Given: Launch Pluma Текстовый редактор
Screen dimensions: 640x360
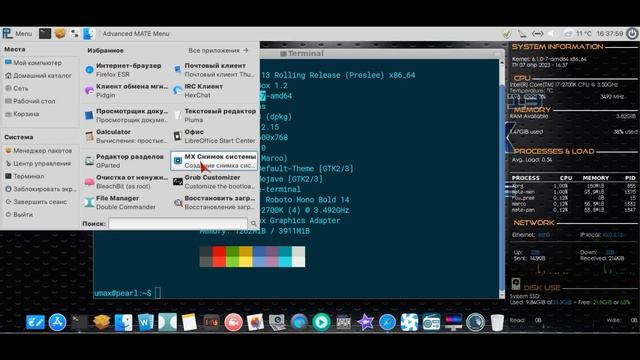Looking at the screenshot, I should click(214, 115).
